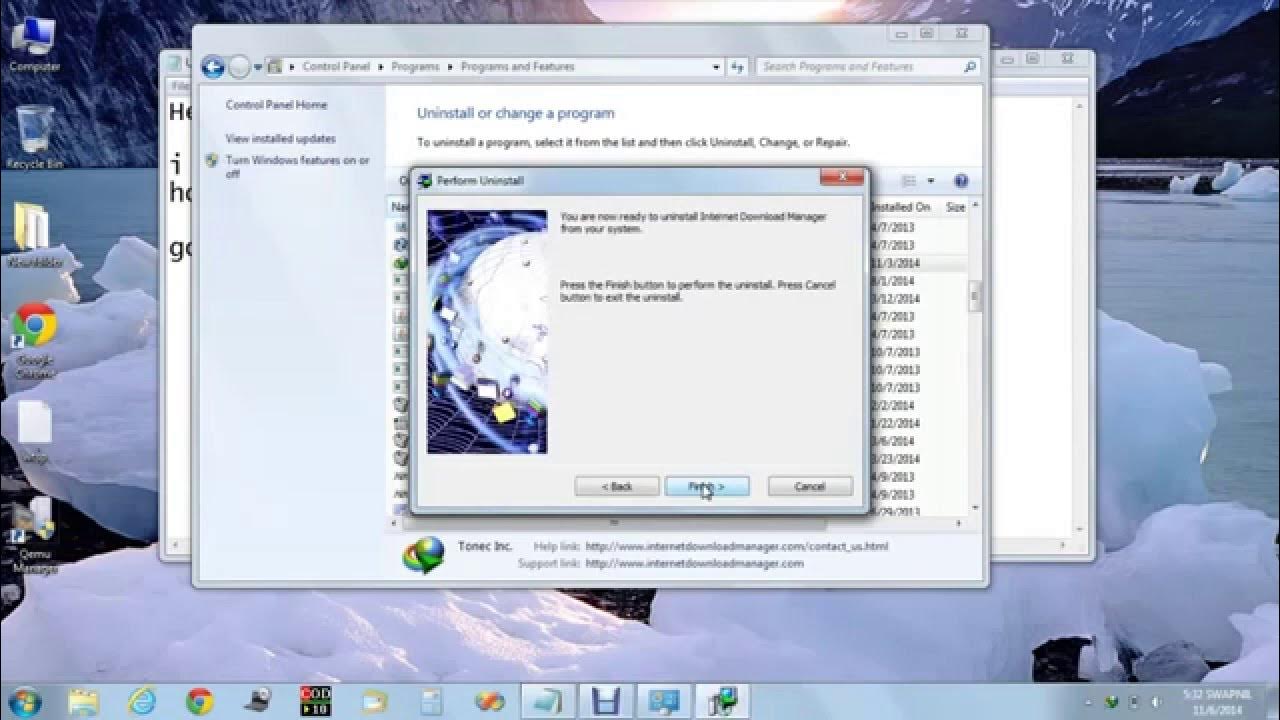Open the webcam app on the taskbar

click(x=258, y=701)
